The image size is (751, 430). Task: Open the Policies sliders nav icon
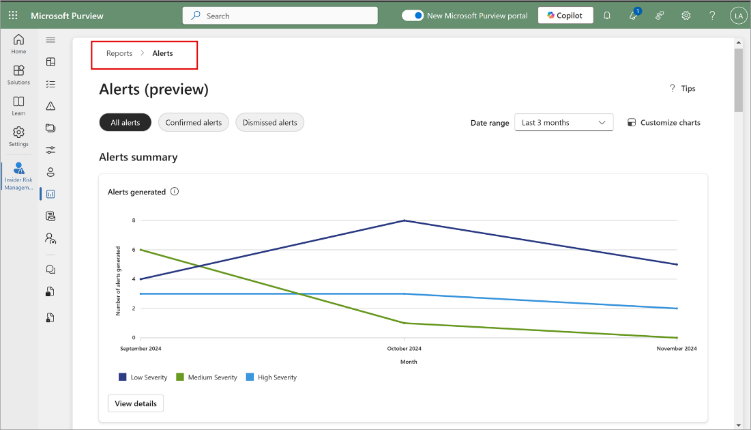pyautogui.click(x=50, y=150)
